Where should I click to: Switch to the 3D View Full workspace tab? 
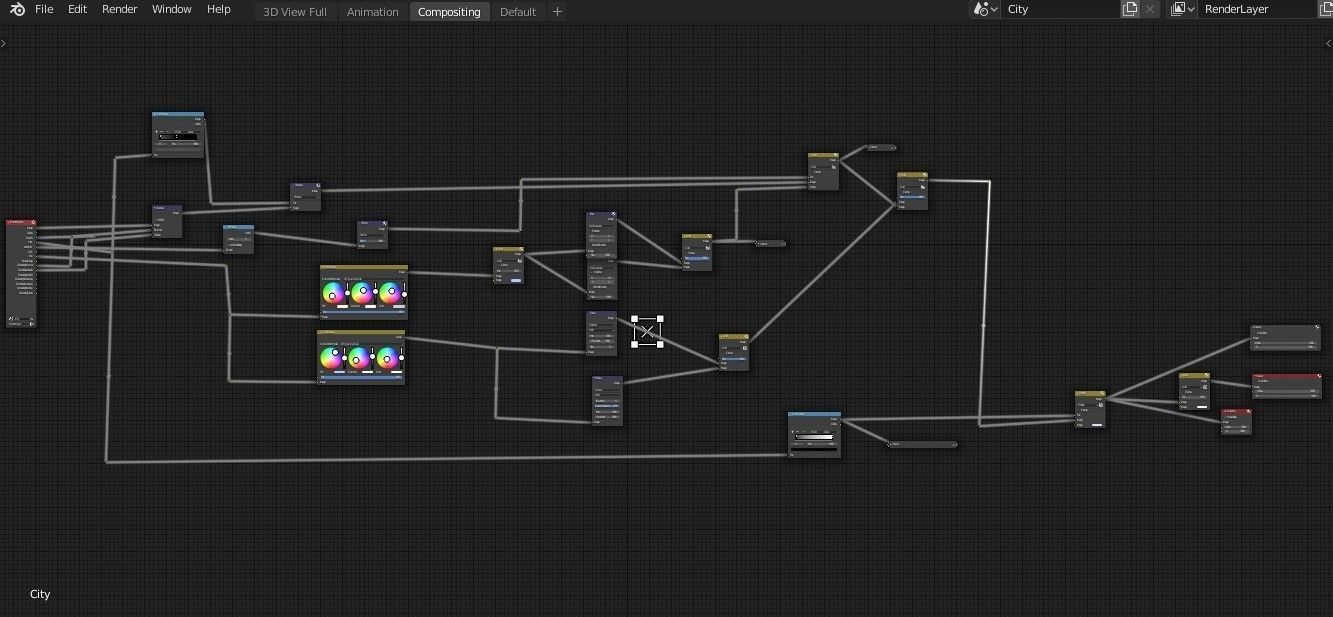click(295, 11)
